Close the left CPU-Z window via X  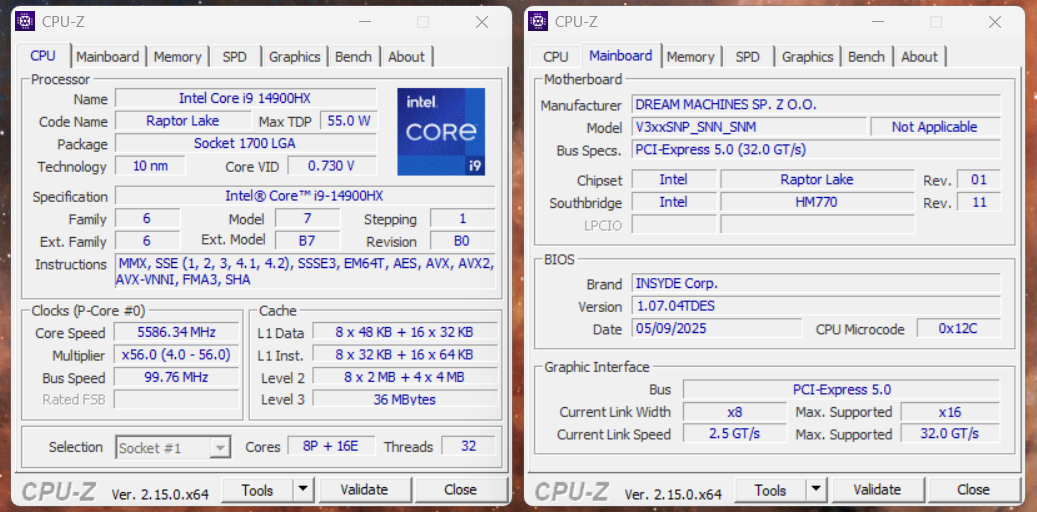coord(481,22)
